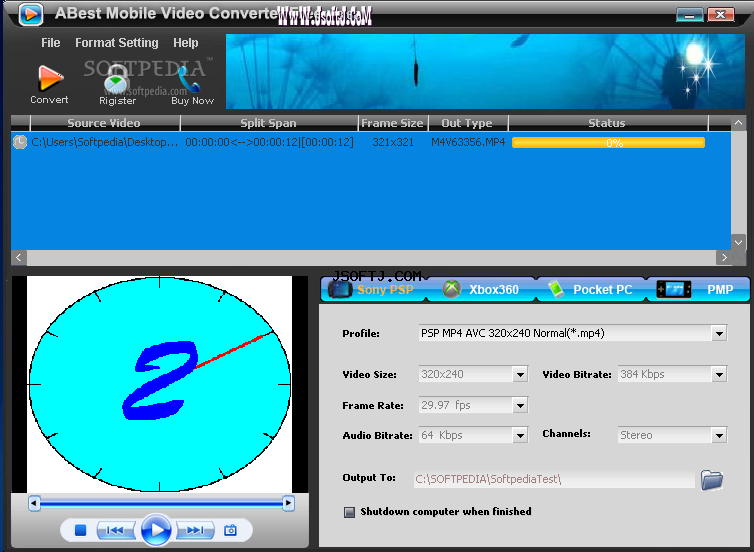Click the Out Type column header
Image resolution: width=754 pixels, height=552 pixels.
(467, 123)
